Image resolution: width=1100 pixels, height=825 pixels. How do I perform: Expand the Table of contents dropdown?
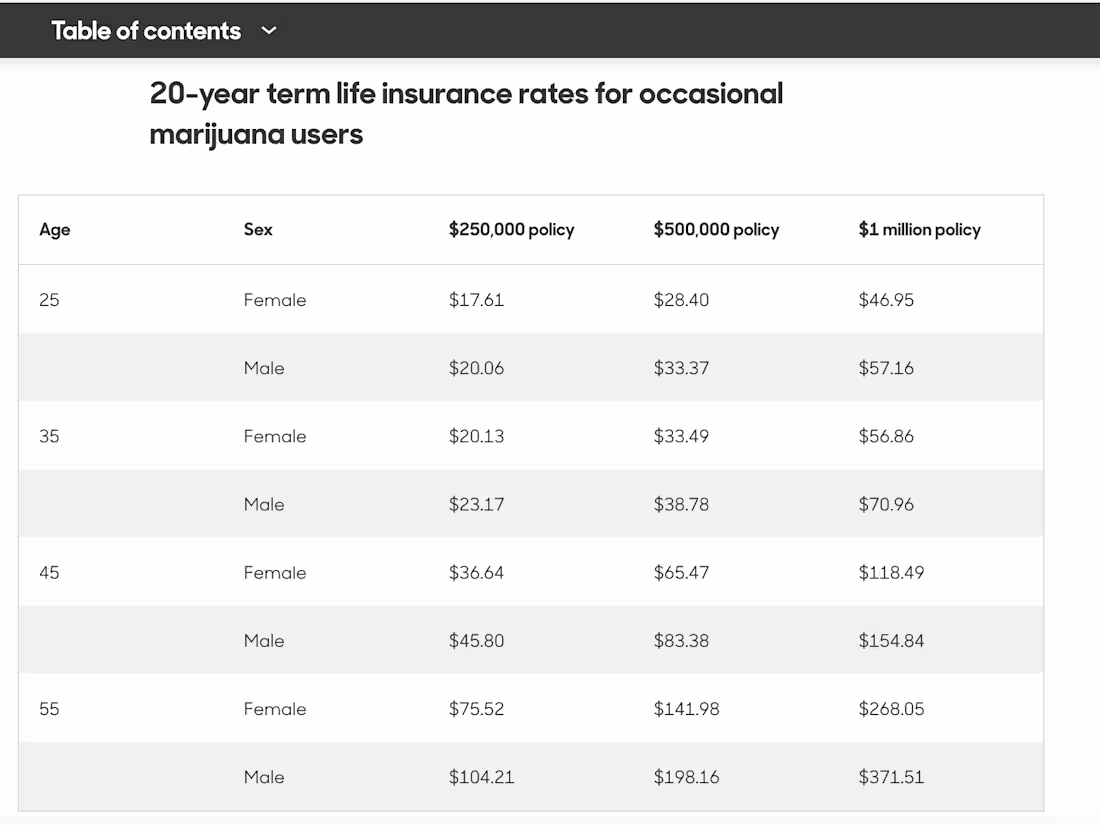tap(147, 30)
